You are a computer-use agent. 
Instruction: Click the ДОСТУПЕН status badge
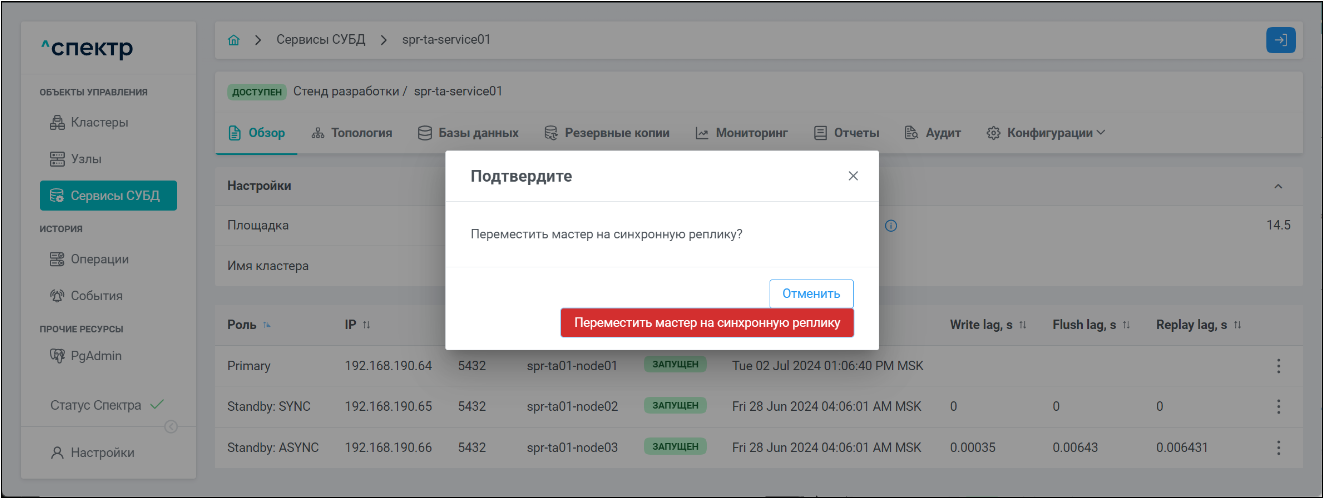coord(257,92)
